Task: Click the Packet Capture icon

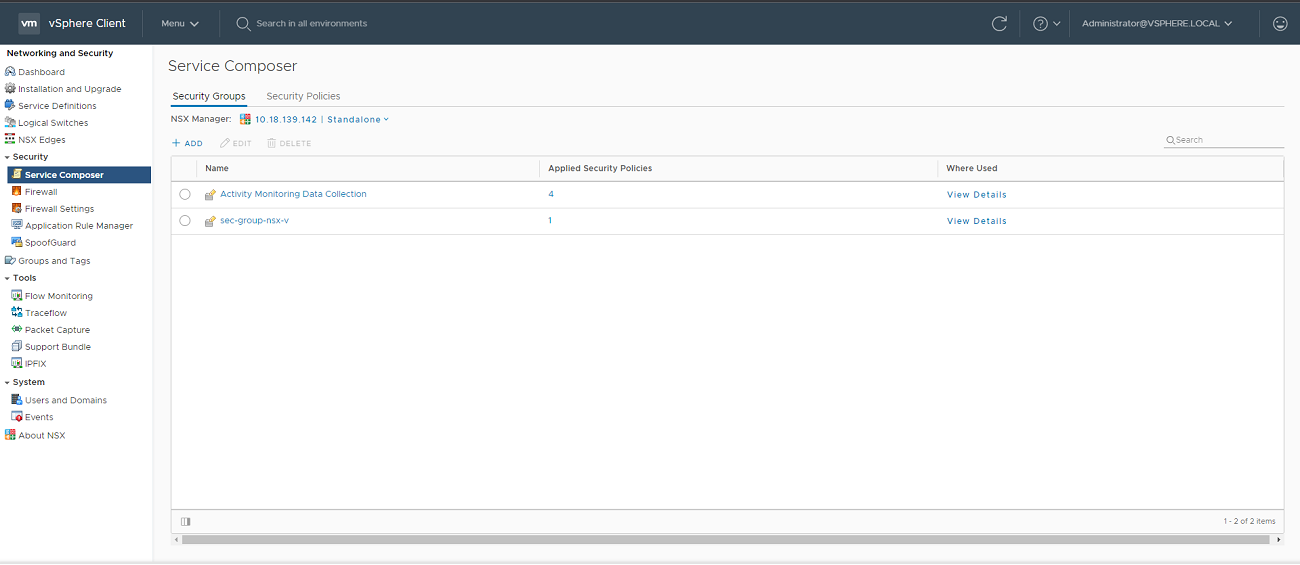Action: pos(16,330)
